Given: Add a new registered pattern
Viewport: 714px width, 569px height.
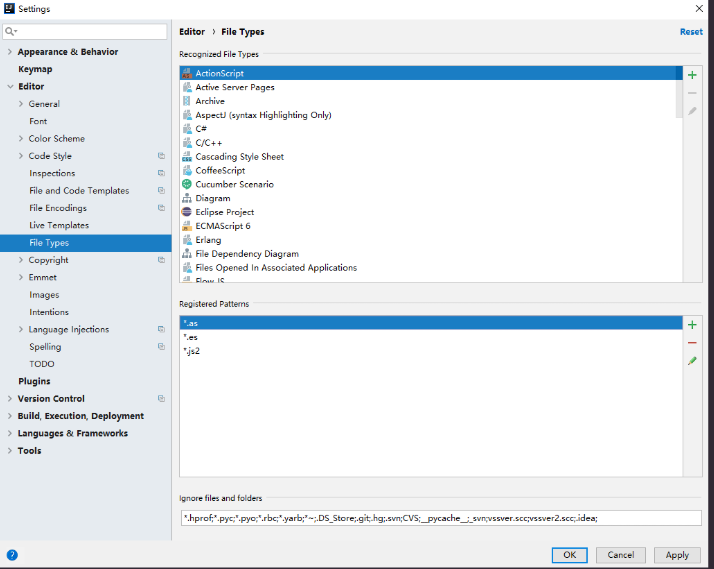Looking at the screenshot, I should click(x=692, y=325).
